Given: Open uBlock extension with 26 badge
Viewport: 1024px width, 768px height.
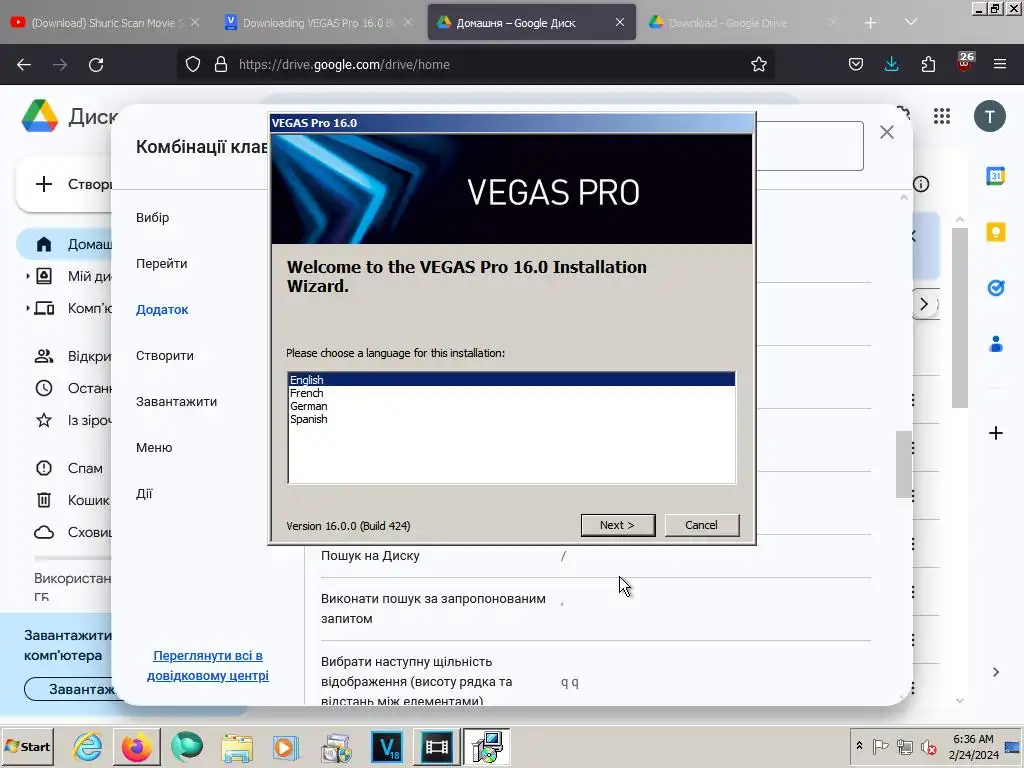Looking at the screenshot, I should [x=965, y=63].
